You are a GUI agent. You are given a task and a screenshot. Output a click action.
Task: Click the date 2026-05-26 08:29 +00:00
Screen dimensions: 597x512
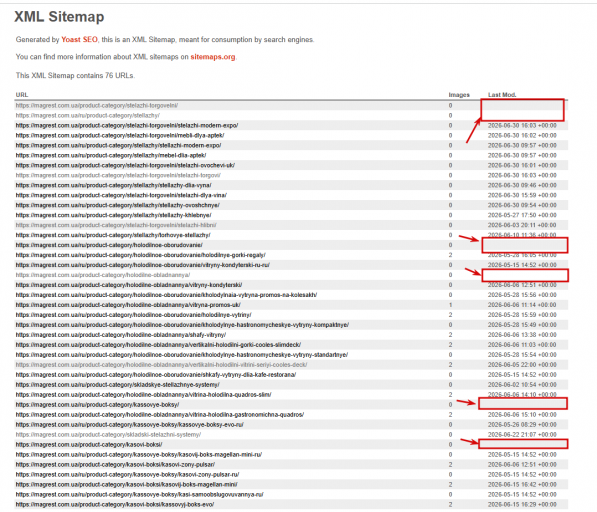click(x=522, y=425)
